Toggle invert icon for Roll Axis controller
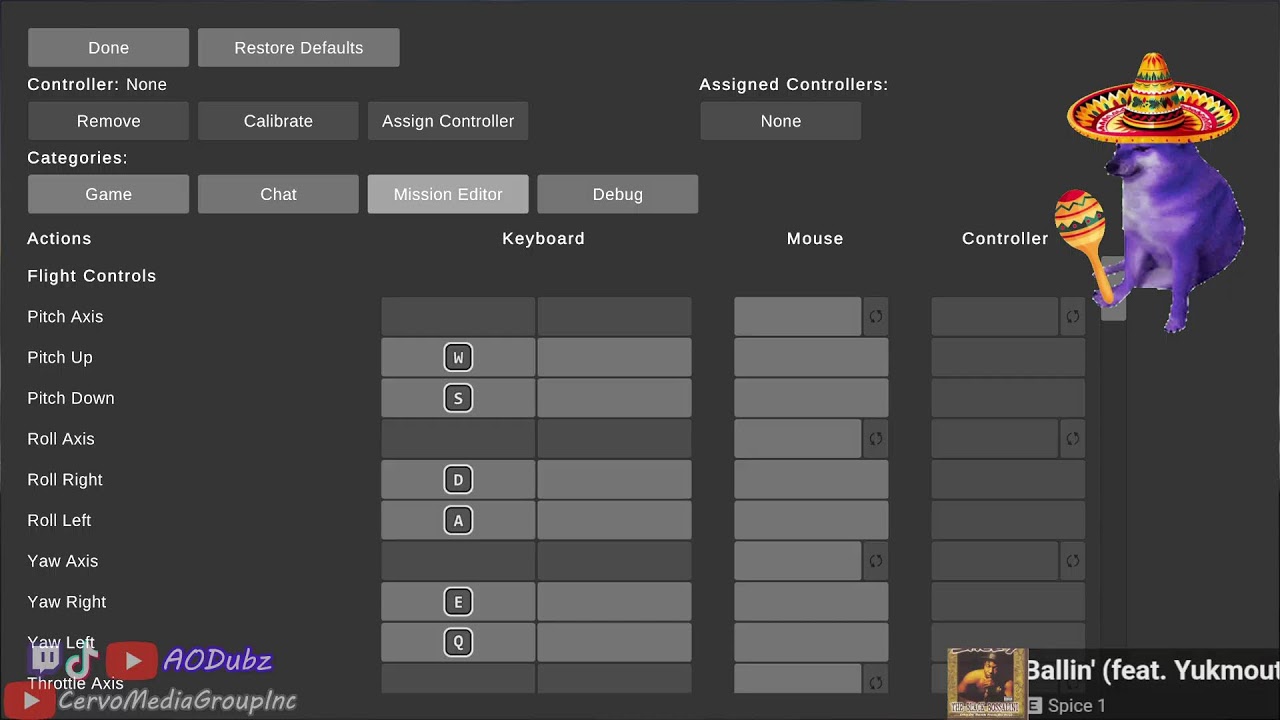1280x720 pixels. (x=1072, y=439)
